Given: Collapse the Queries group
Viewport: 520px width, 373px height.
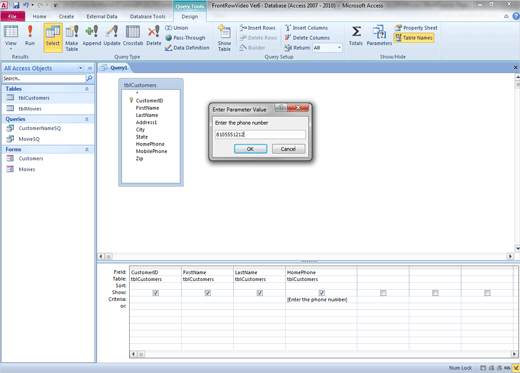Looking at the screenshot, I should pos(87,119).
